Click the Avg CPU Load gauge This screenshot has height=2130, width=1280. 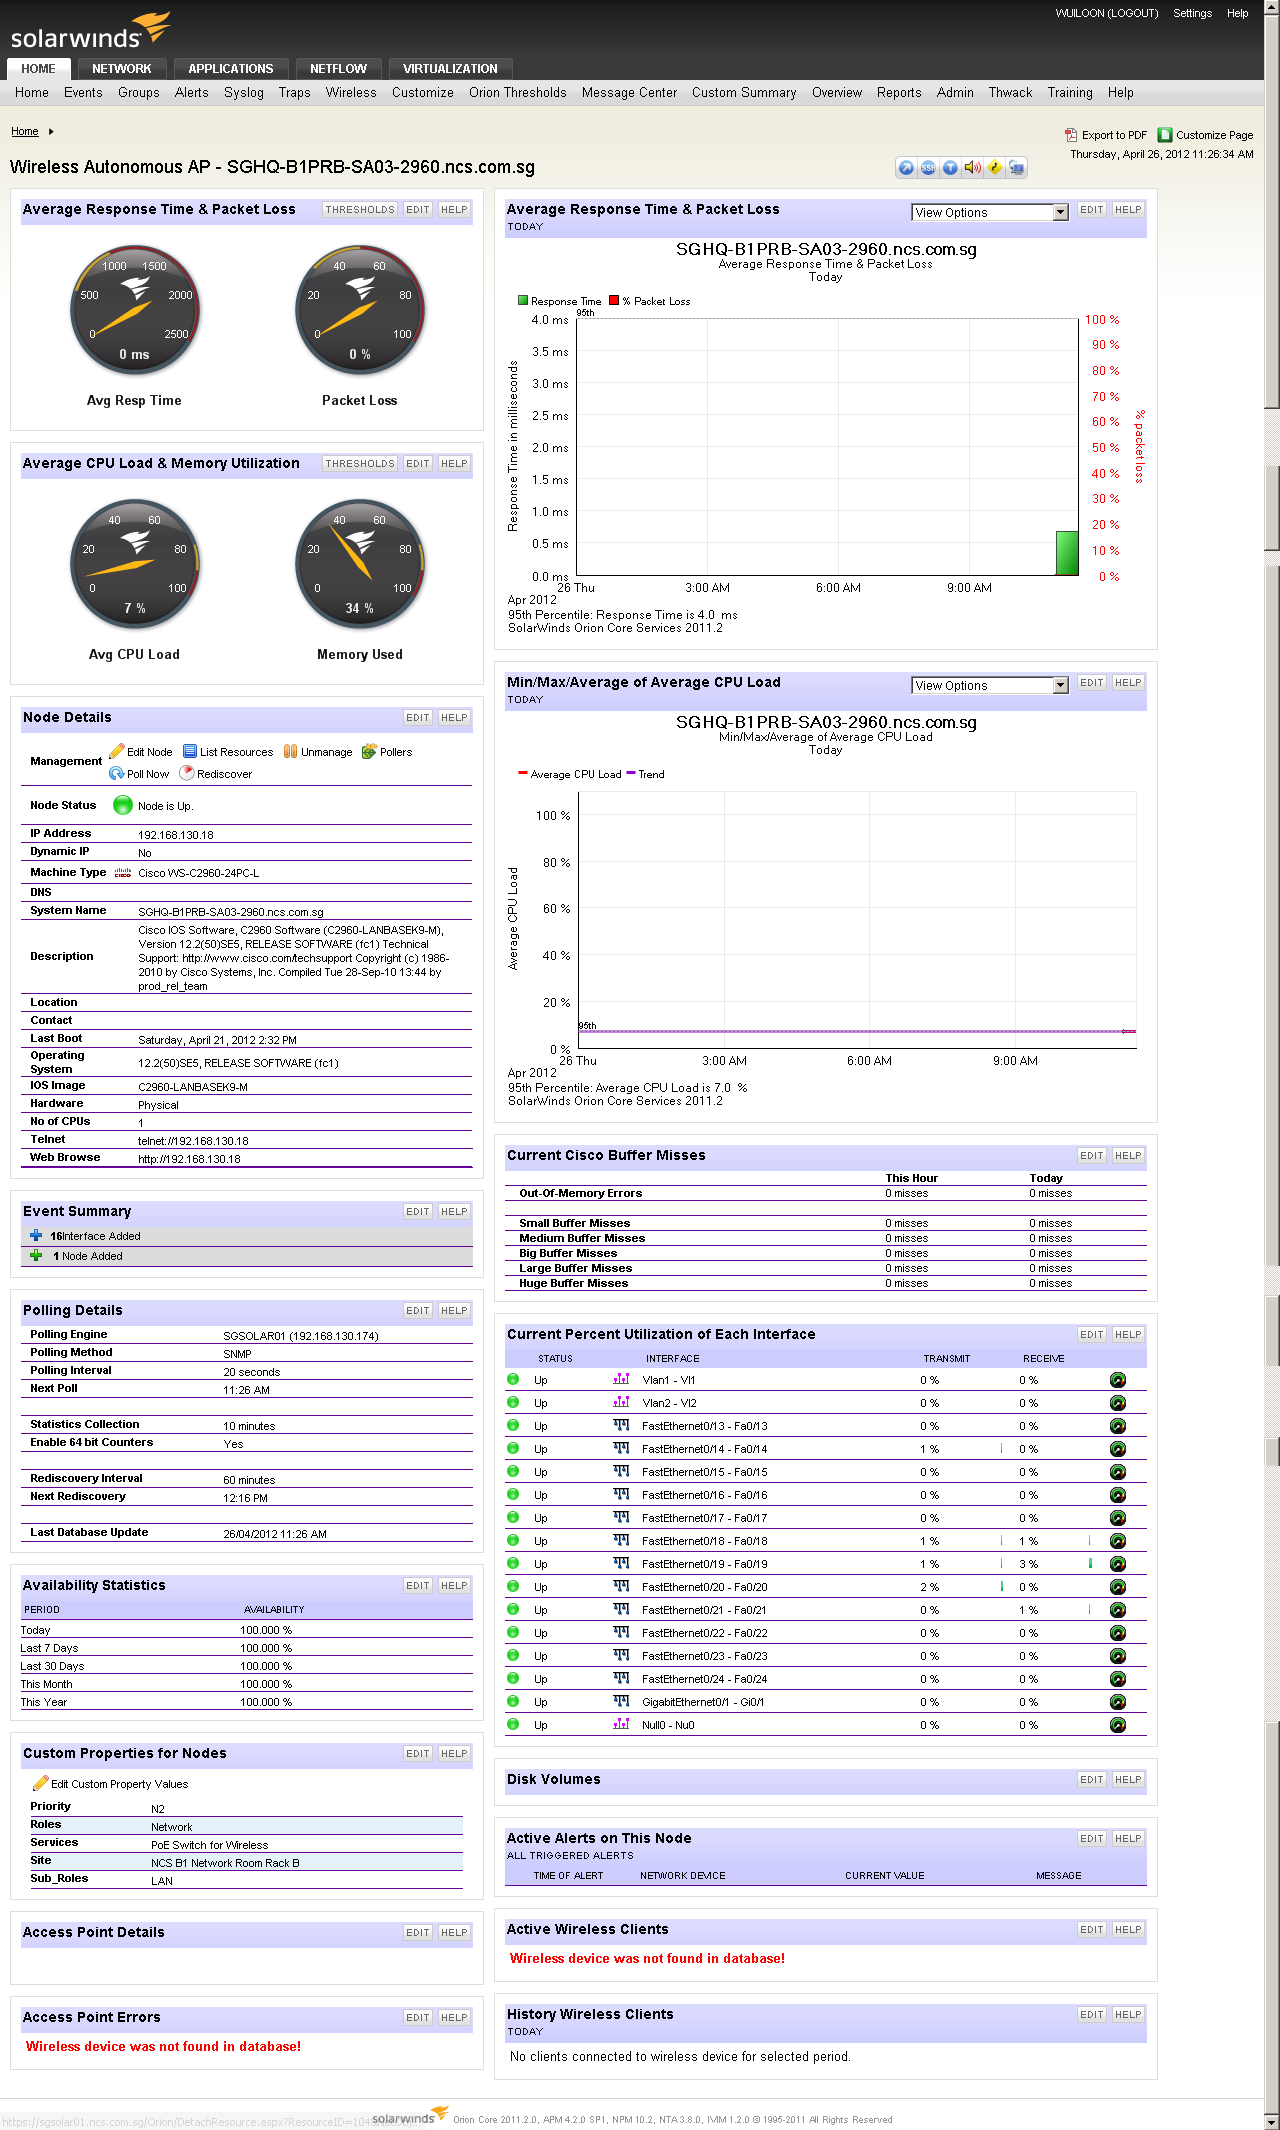(x=135, y=564)
